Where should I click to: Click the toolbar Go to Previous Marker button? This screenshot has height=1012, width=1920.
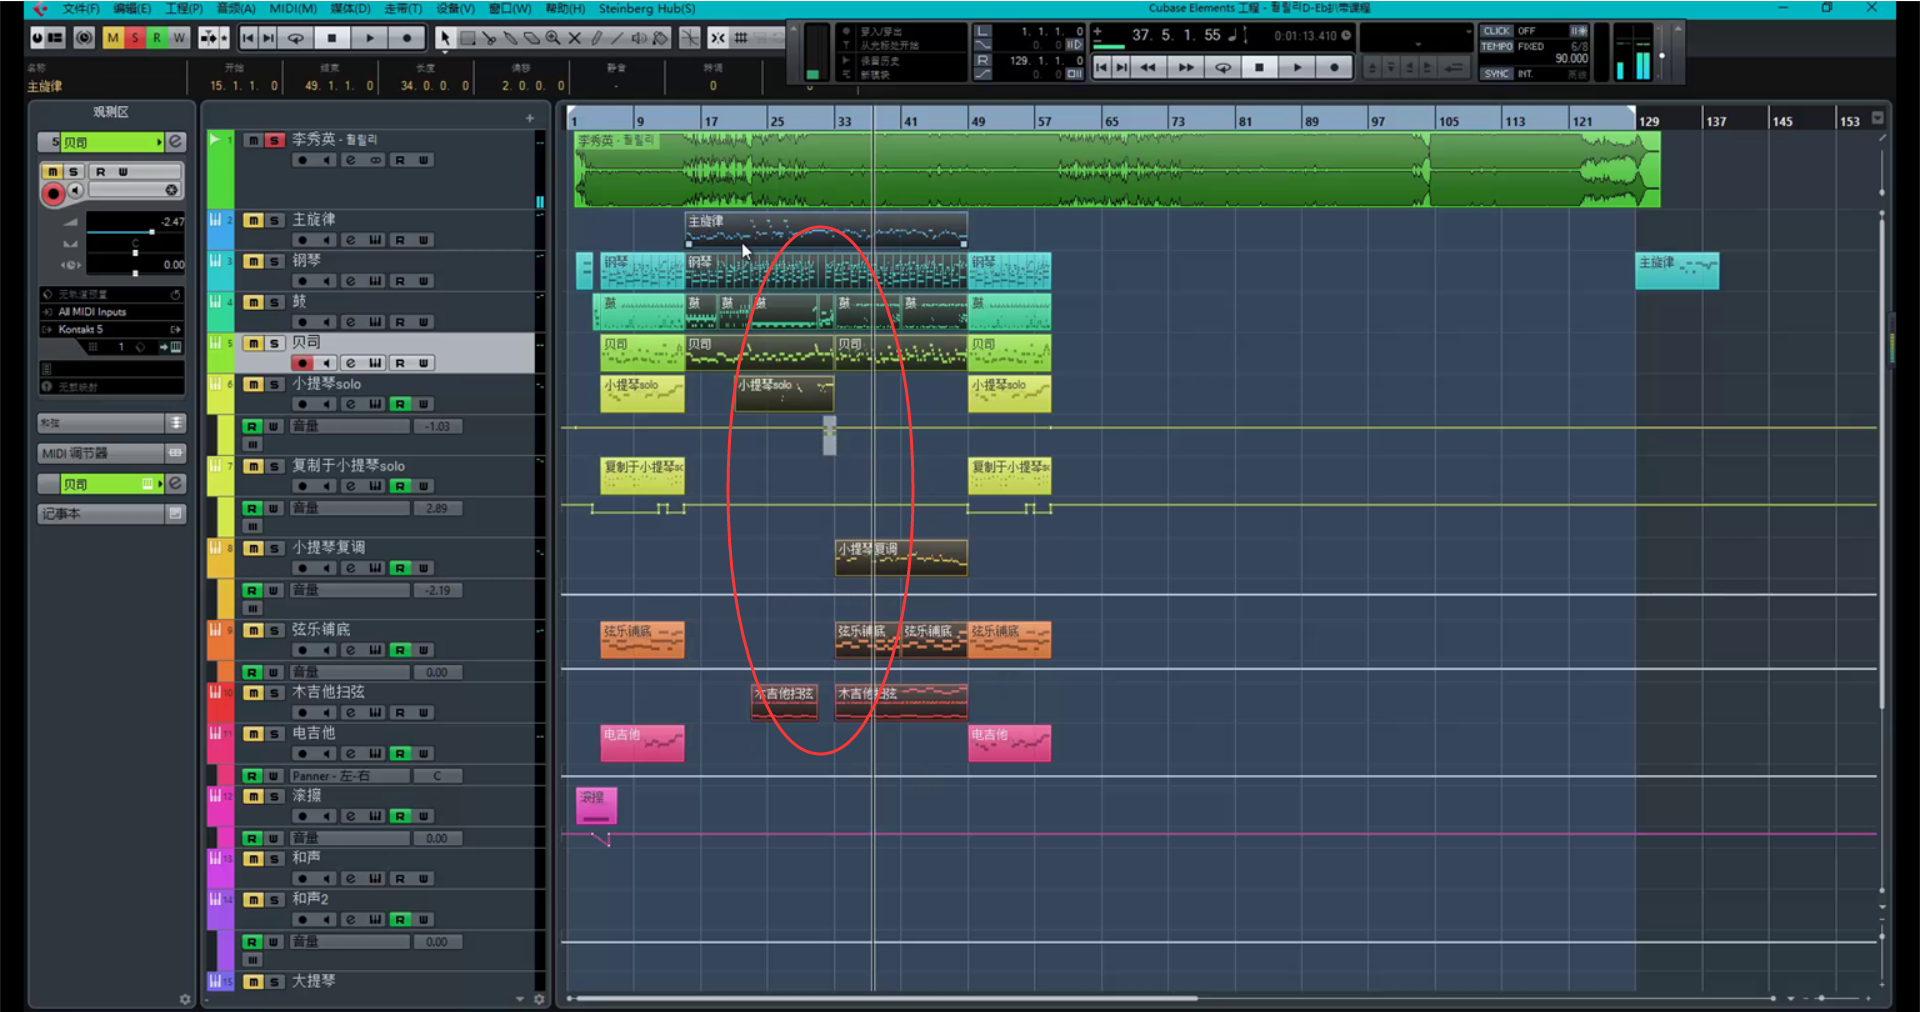point(248,38)
